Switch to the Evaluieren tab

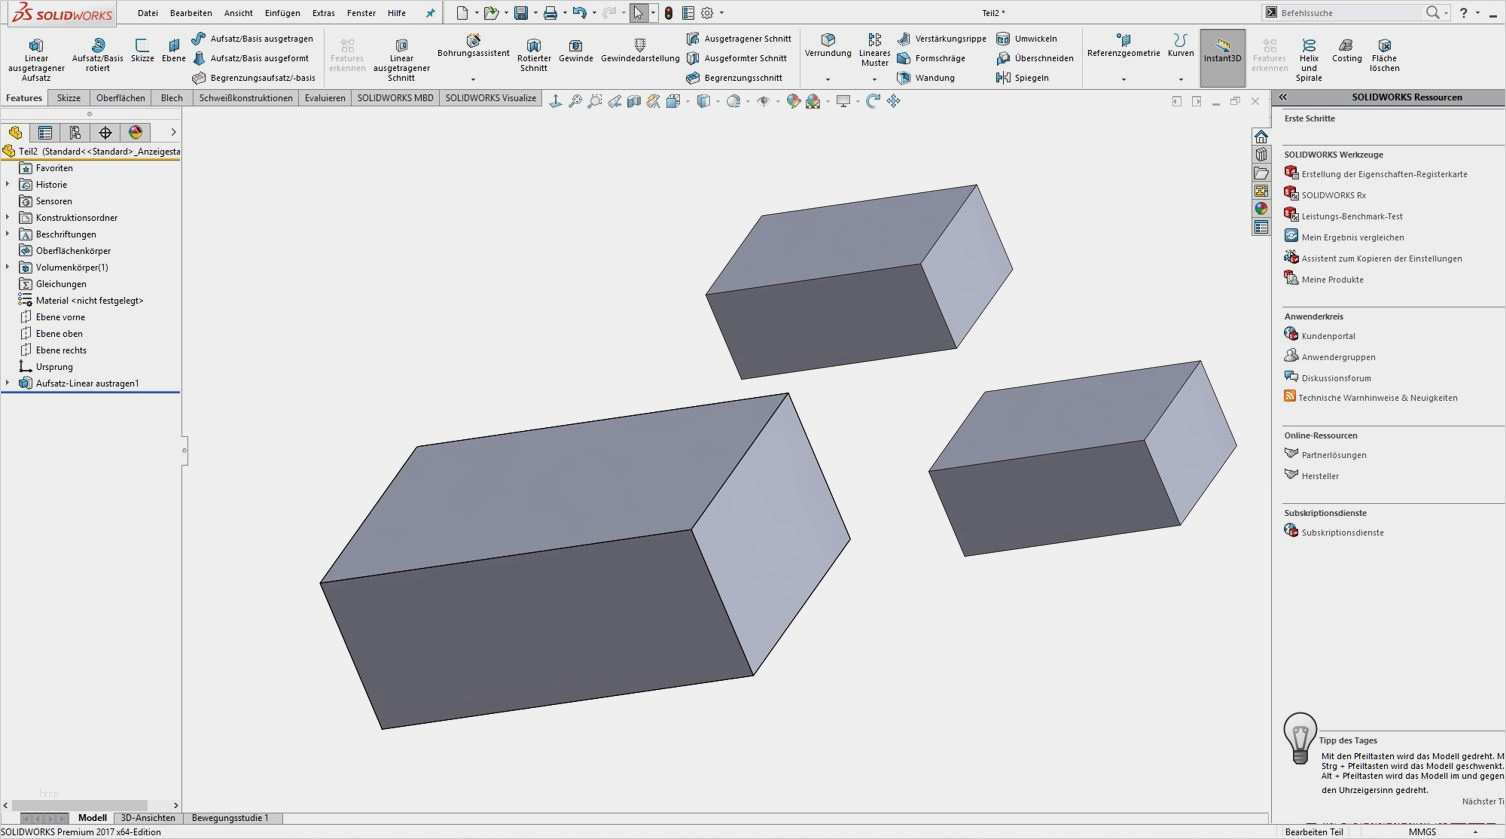click(x=325, y=98)
